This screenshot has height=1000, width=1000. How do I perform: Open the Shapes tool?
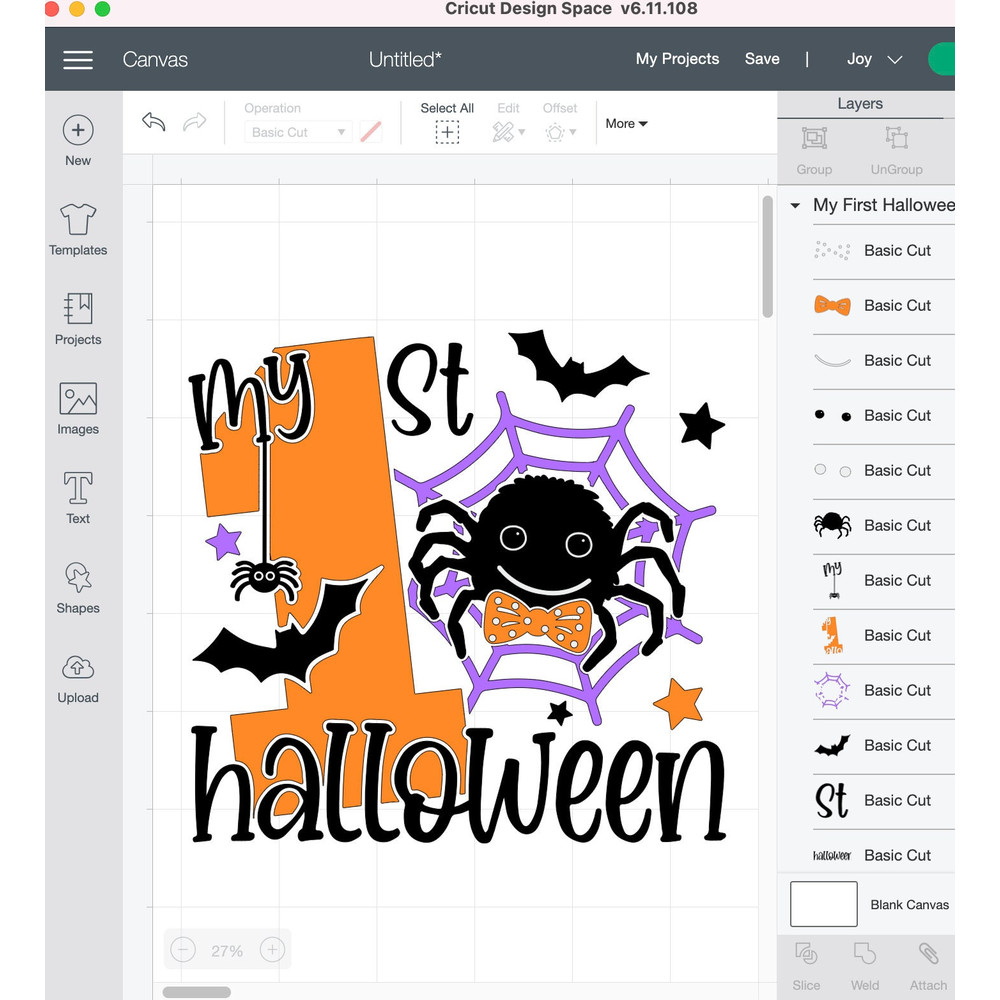point(78,588)
